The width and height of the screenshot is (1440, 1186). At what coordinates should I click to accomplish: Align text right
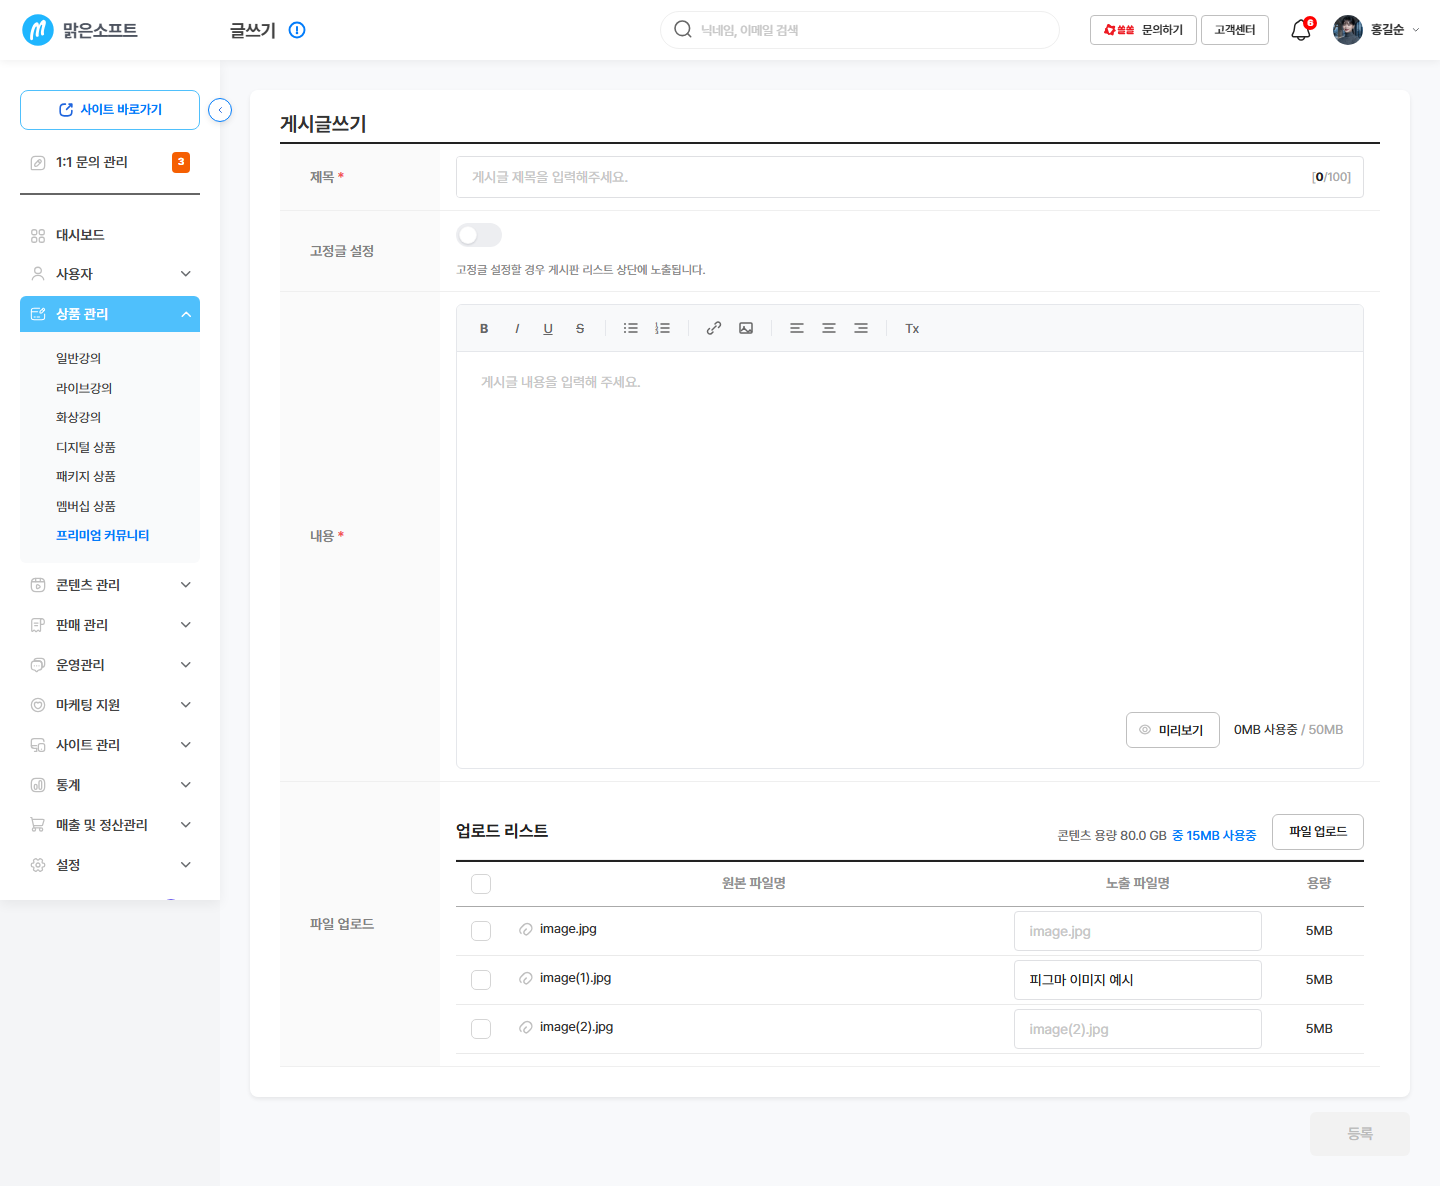pyautogui.click(x=861, y=328)
